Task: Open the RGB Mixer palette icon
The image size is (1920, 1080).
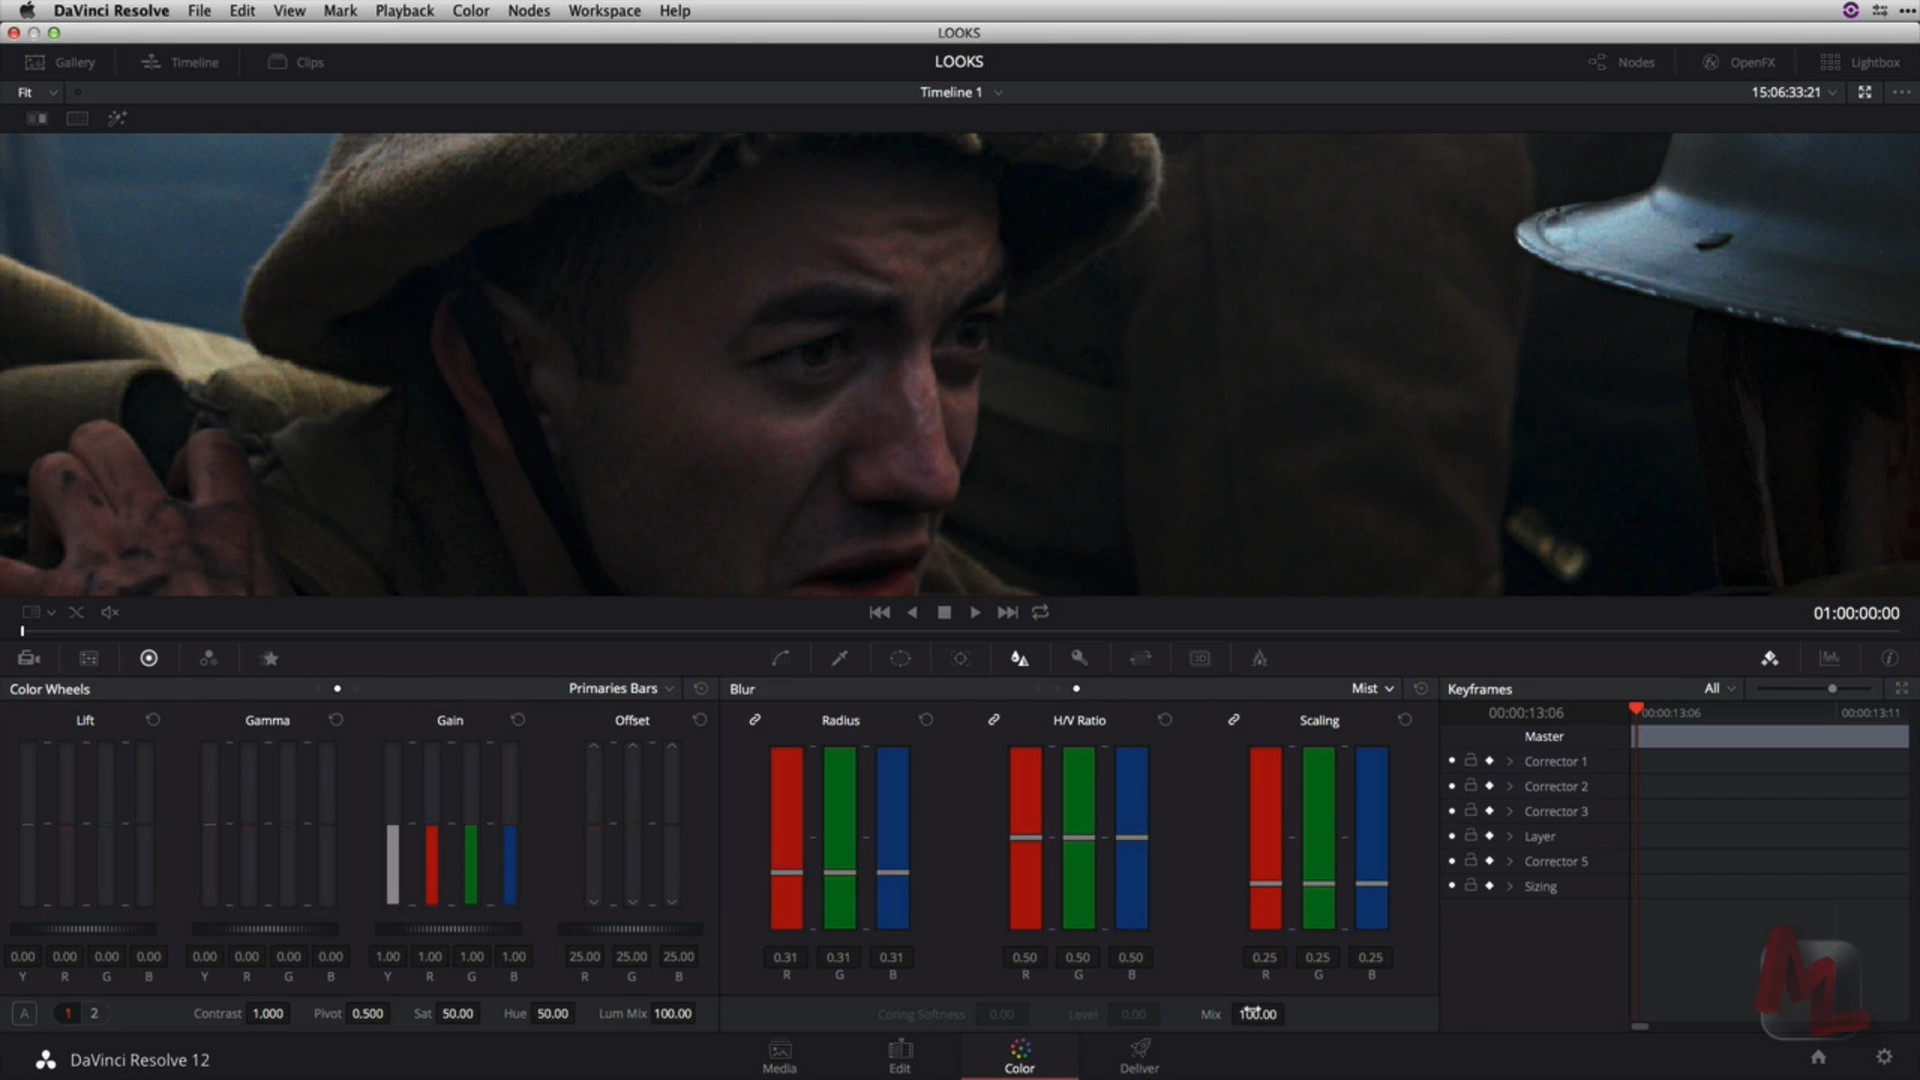Action: pos(209,658)
